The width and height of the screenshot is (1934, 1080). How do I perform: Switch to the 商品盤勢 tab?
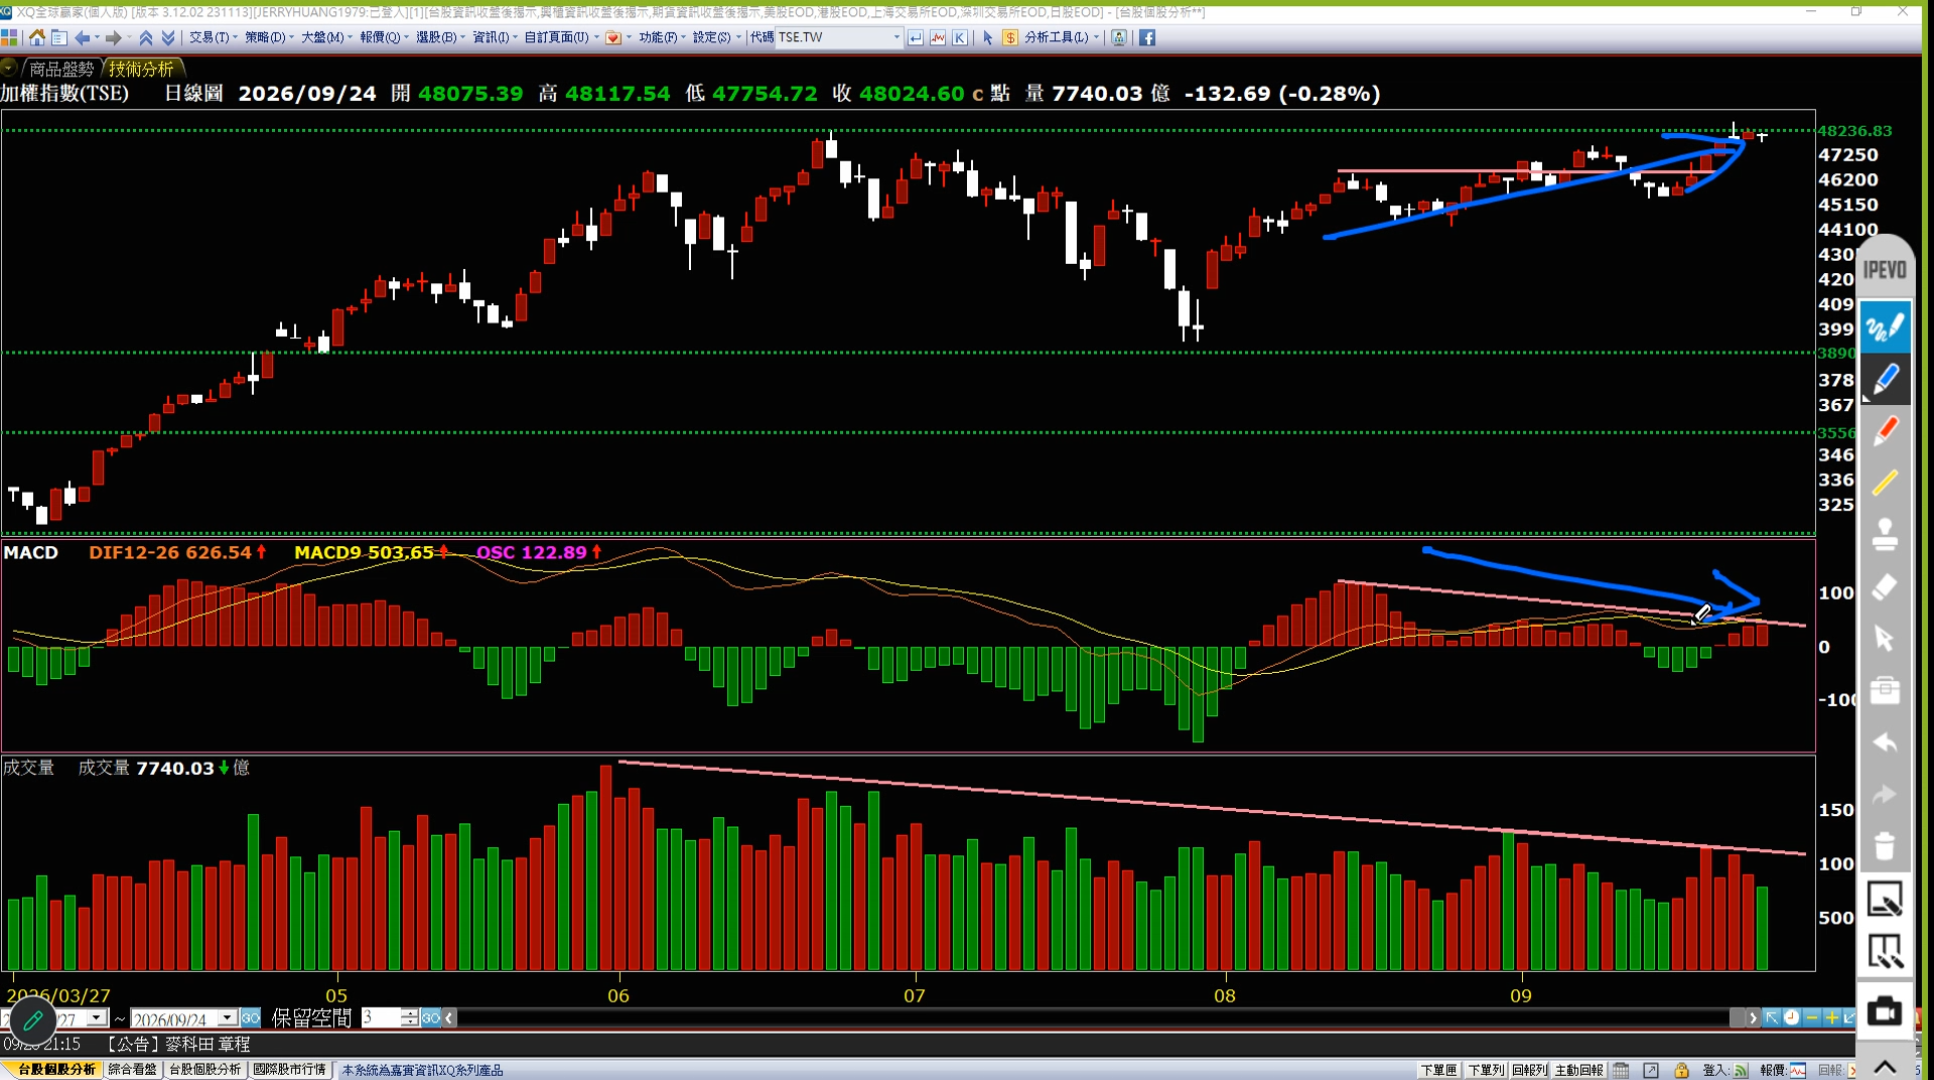coord(60,68)
